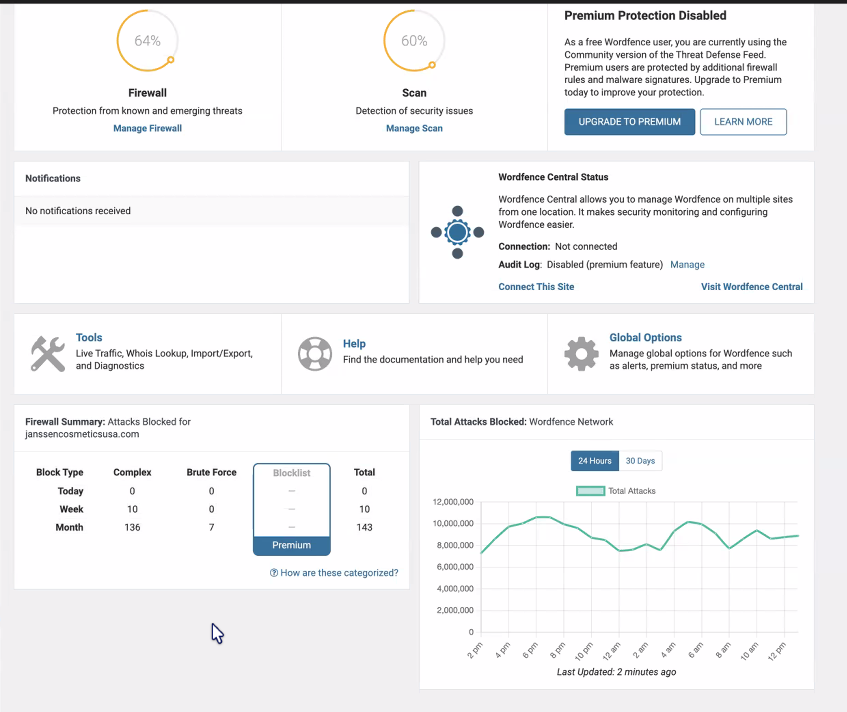
Task: Open the Help heading link
Action: tap(354, 344)
